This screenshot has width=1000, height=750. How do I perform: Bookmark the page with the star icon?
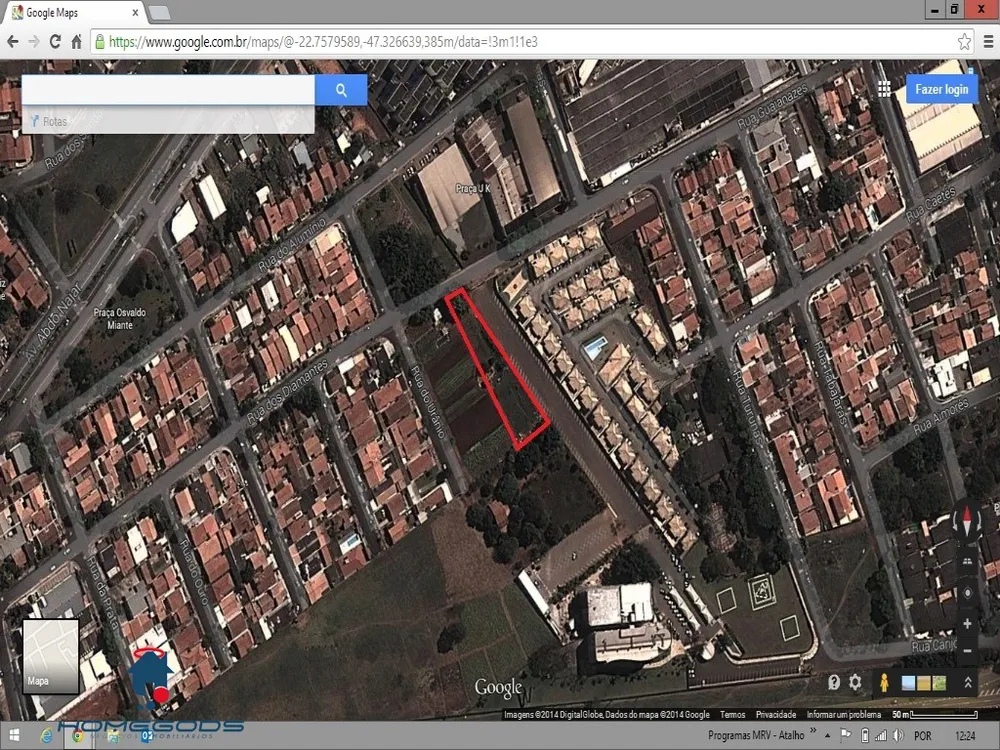coord(964,42)
